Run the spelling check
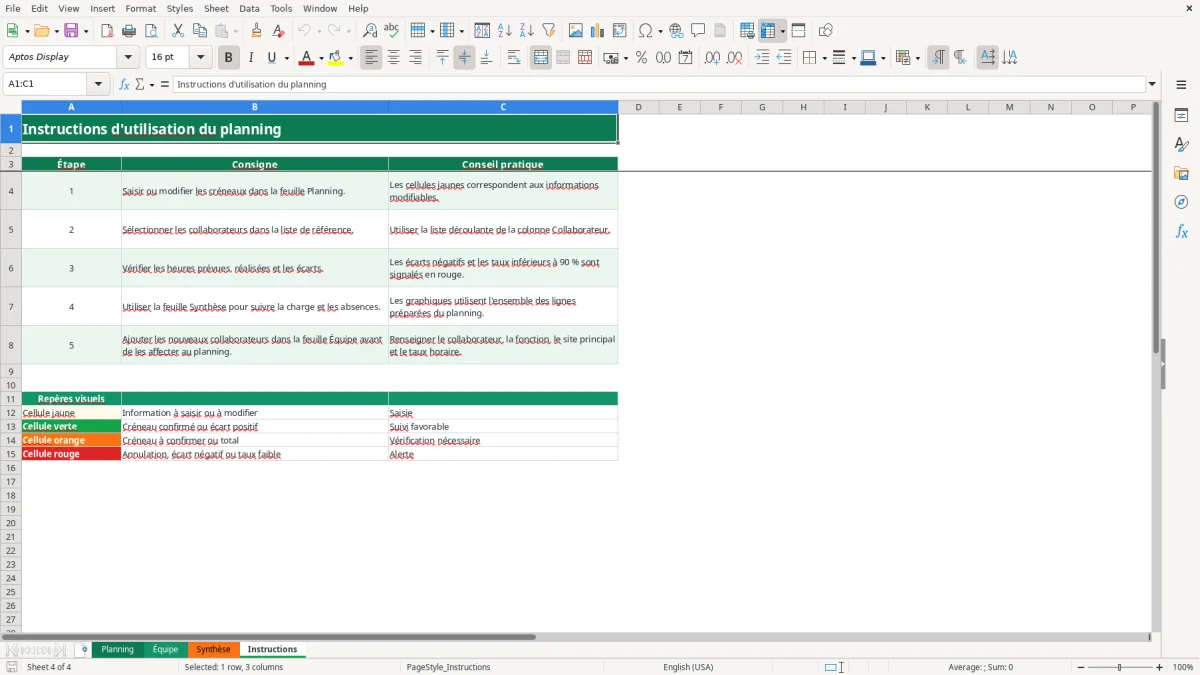The width and height of the screenshot is (1200, 675). pos(392,31)
